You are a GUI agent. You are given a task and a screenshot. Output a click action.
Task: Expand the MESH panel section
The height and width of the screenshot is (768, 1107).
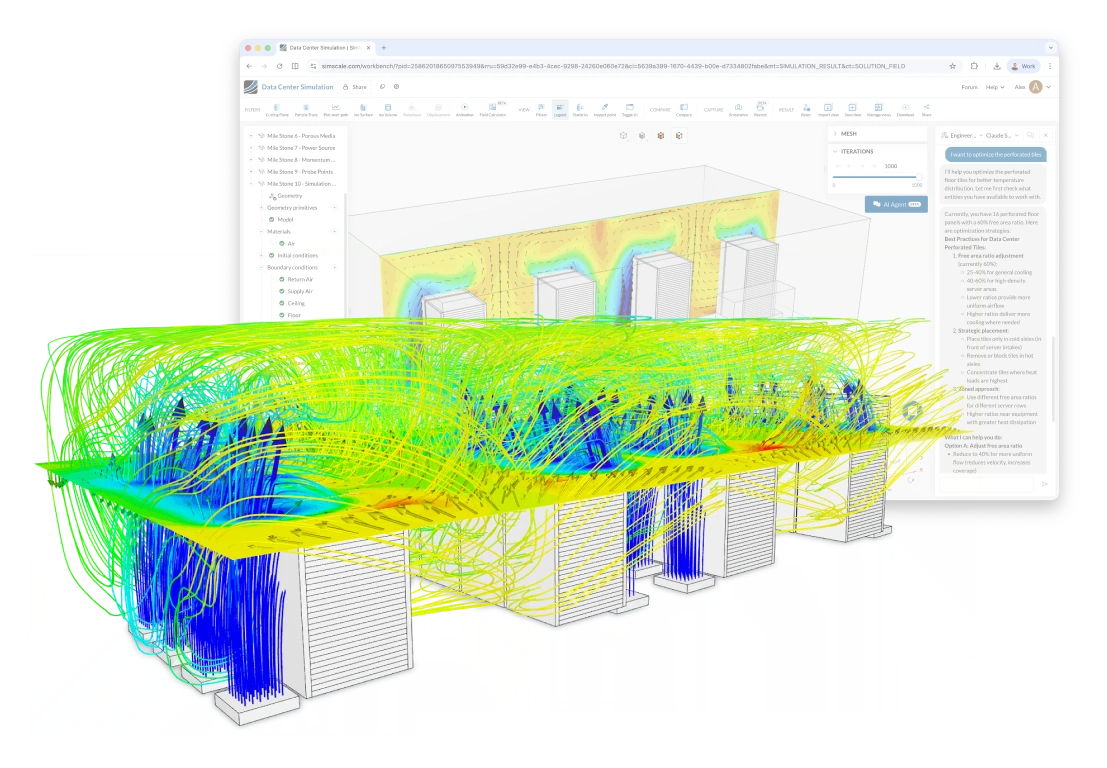(x=835, y=133)
